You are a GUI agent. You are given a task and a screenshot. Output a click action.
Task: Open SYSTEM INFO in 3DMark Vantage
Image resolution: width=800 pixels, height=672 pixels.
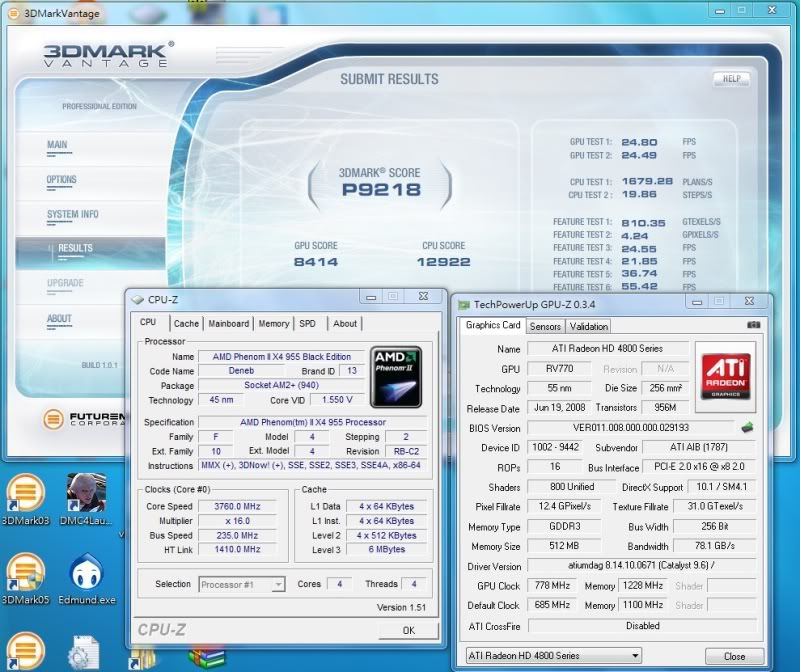click(x=72, y=214)
